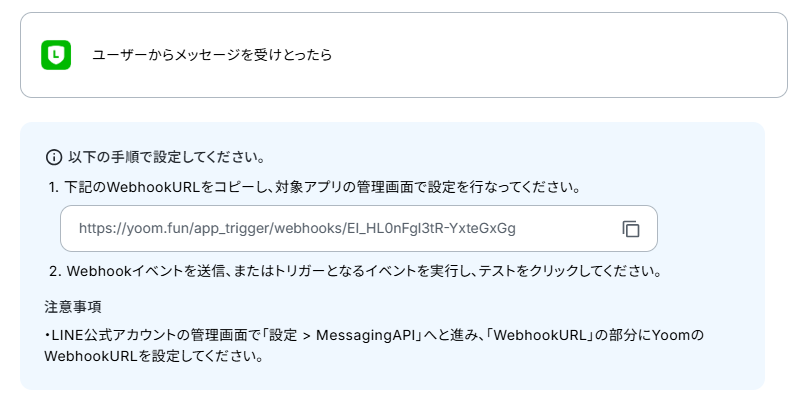Click the MessagingAPI text in the note

367,335
